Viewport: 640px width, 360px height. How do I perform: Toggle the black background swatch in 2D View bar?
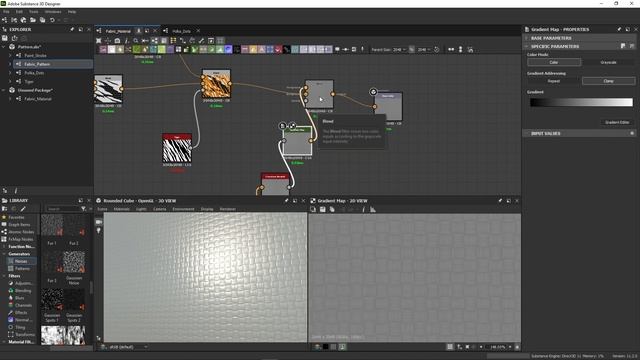click(325, 347)
